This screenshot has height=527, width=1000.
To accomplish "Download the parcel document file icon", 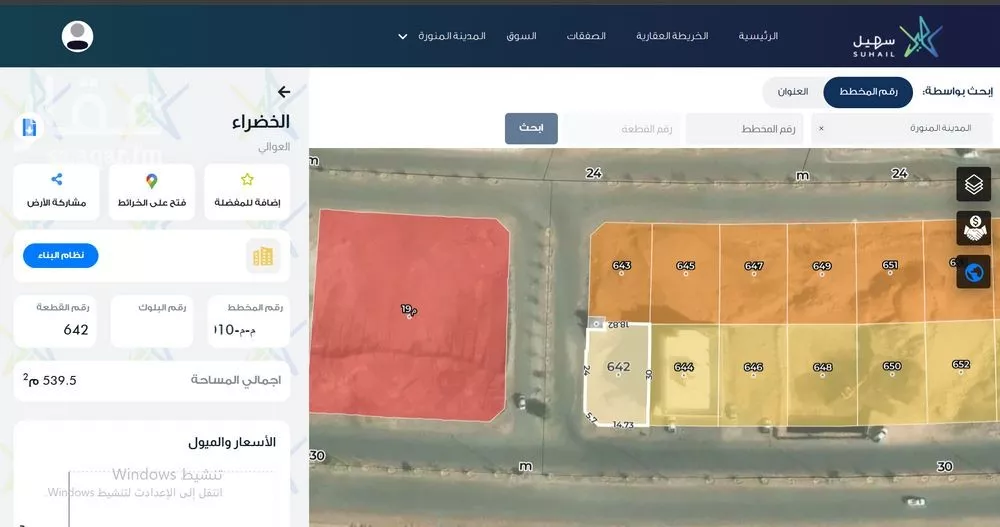I will [x=29, y=127].
